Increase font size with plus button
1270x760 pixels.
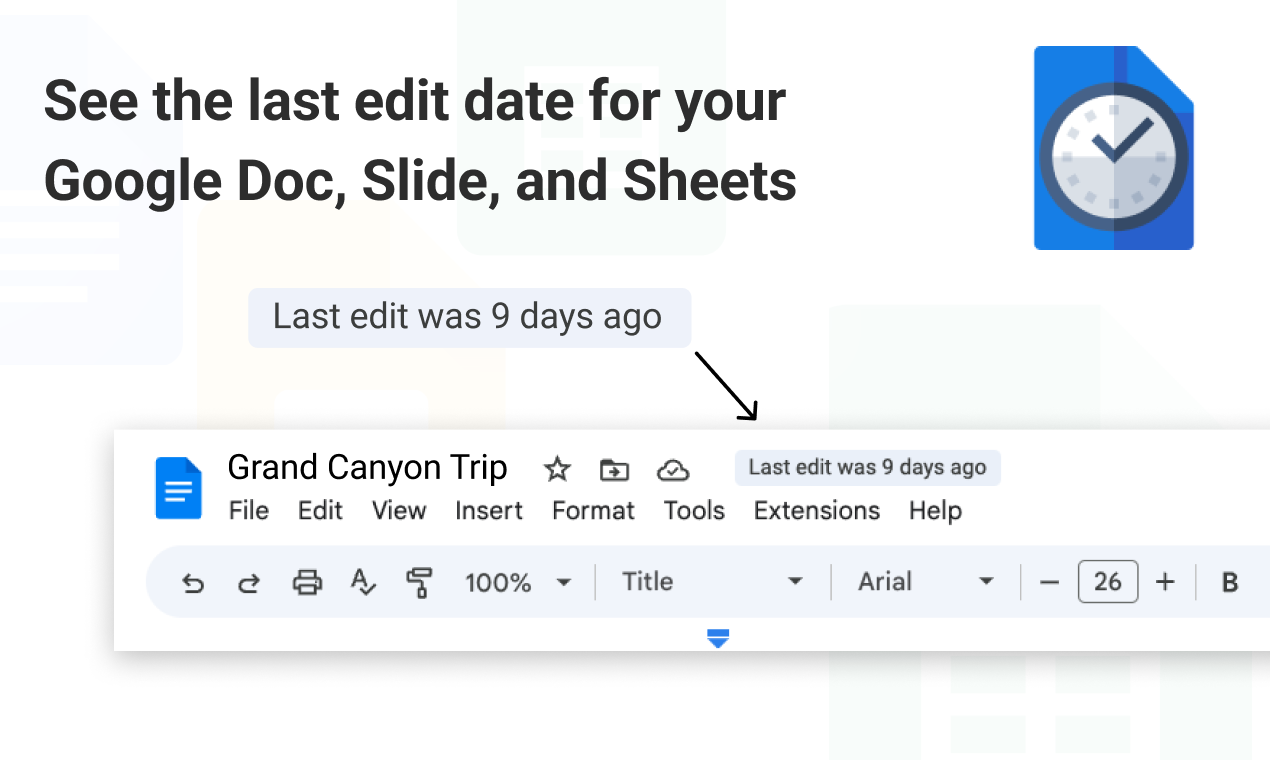click(1165, 582)
